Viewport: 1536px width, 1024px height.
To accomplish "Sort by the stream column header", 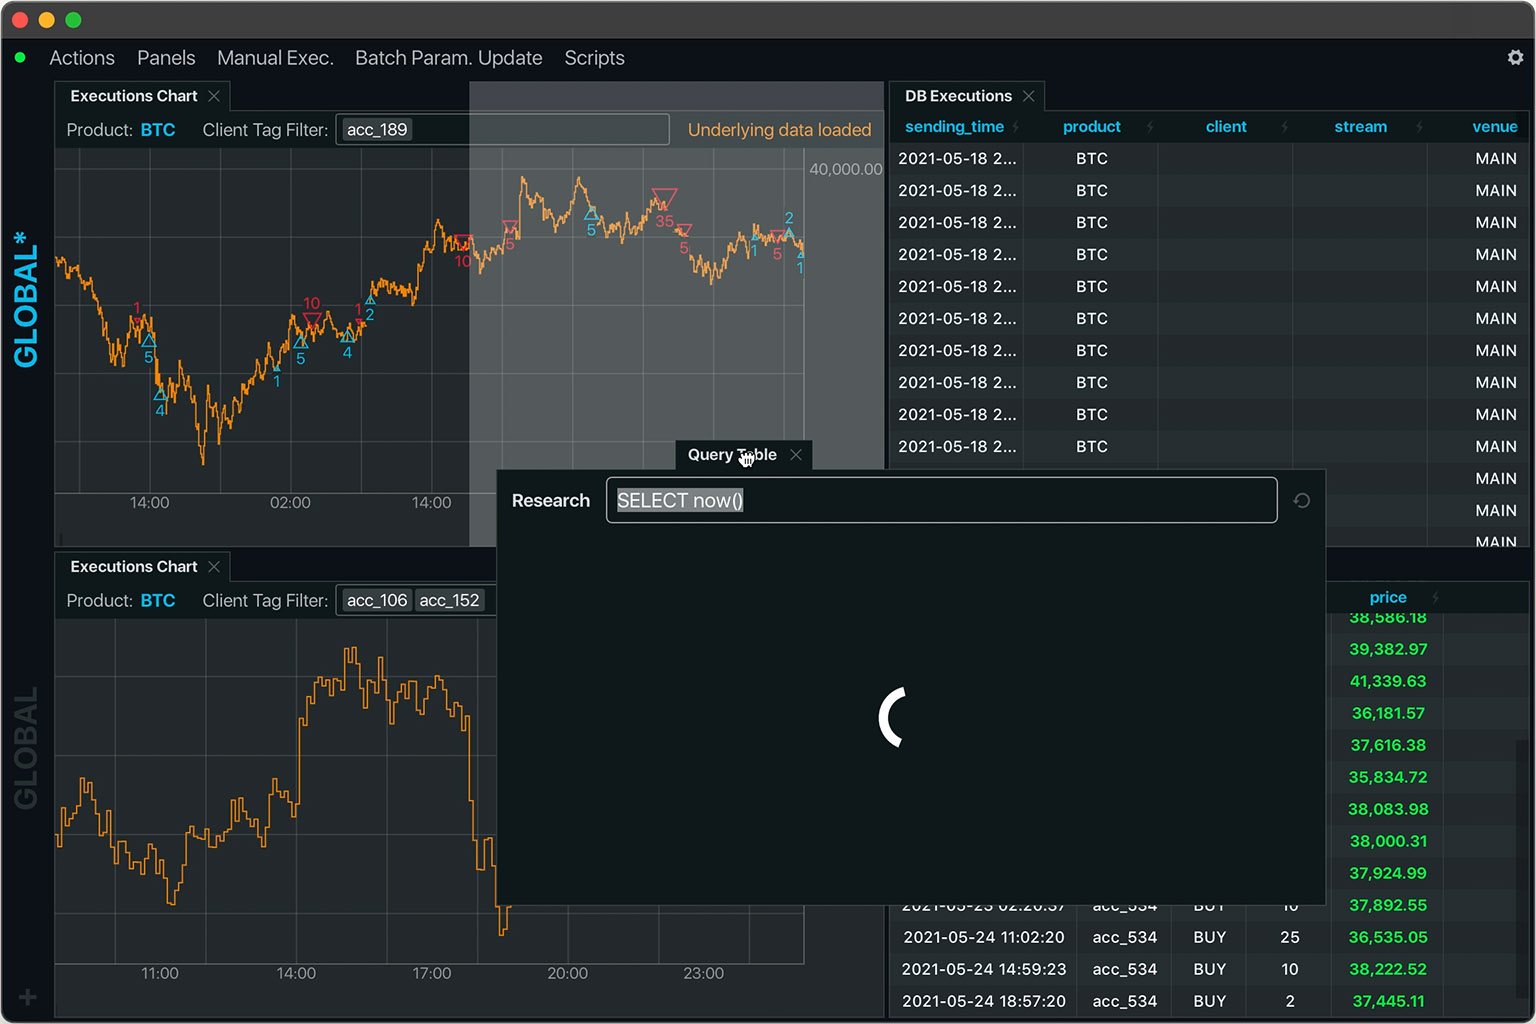I will pos(1360,127).
